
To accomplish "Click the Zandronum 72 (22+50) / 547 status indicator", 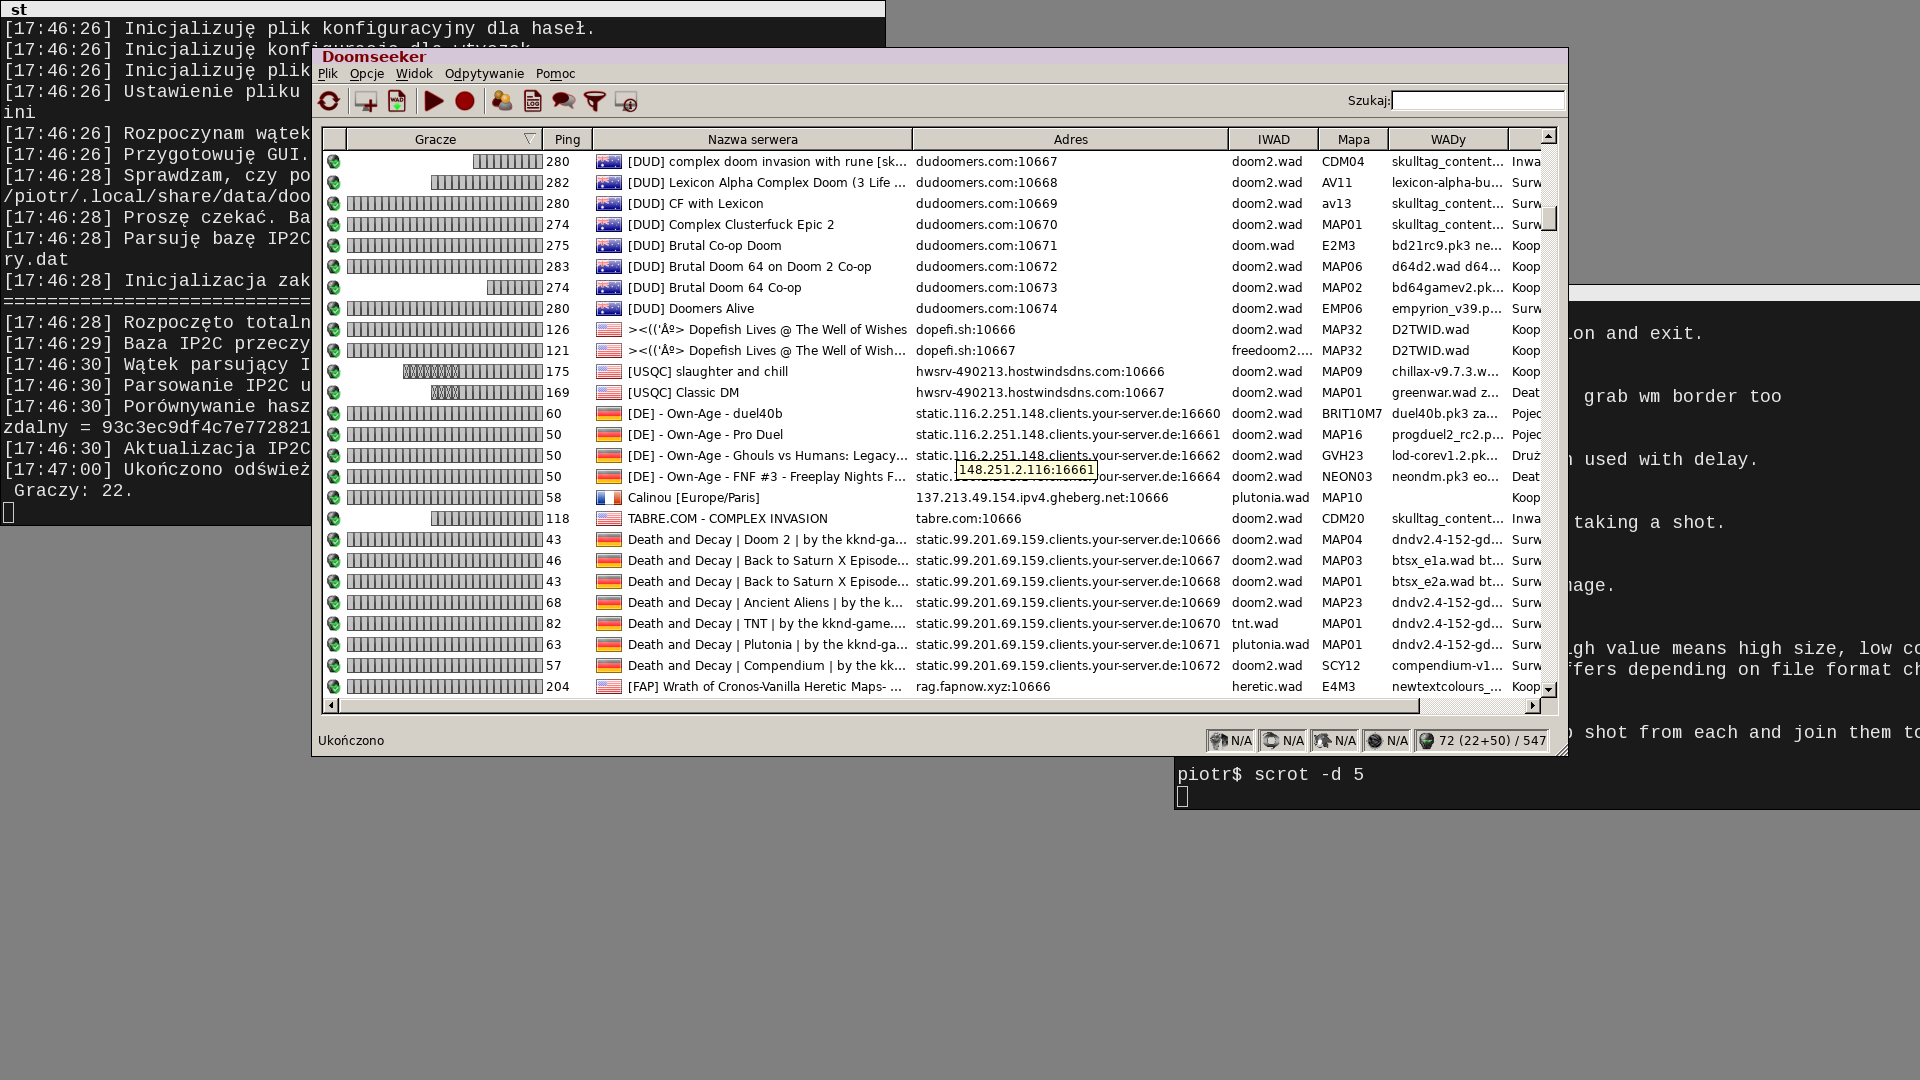I will (x=1482, y=741).
